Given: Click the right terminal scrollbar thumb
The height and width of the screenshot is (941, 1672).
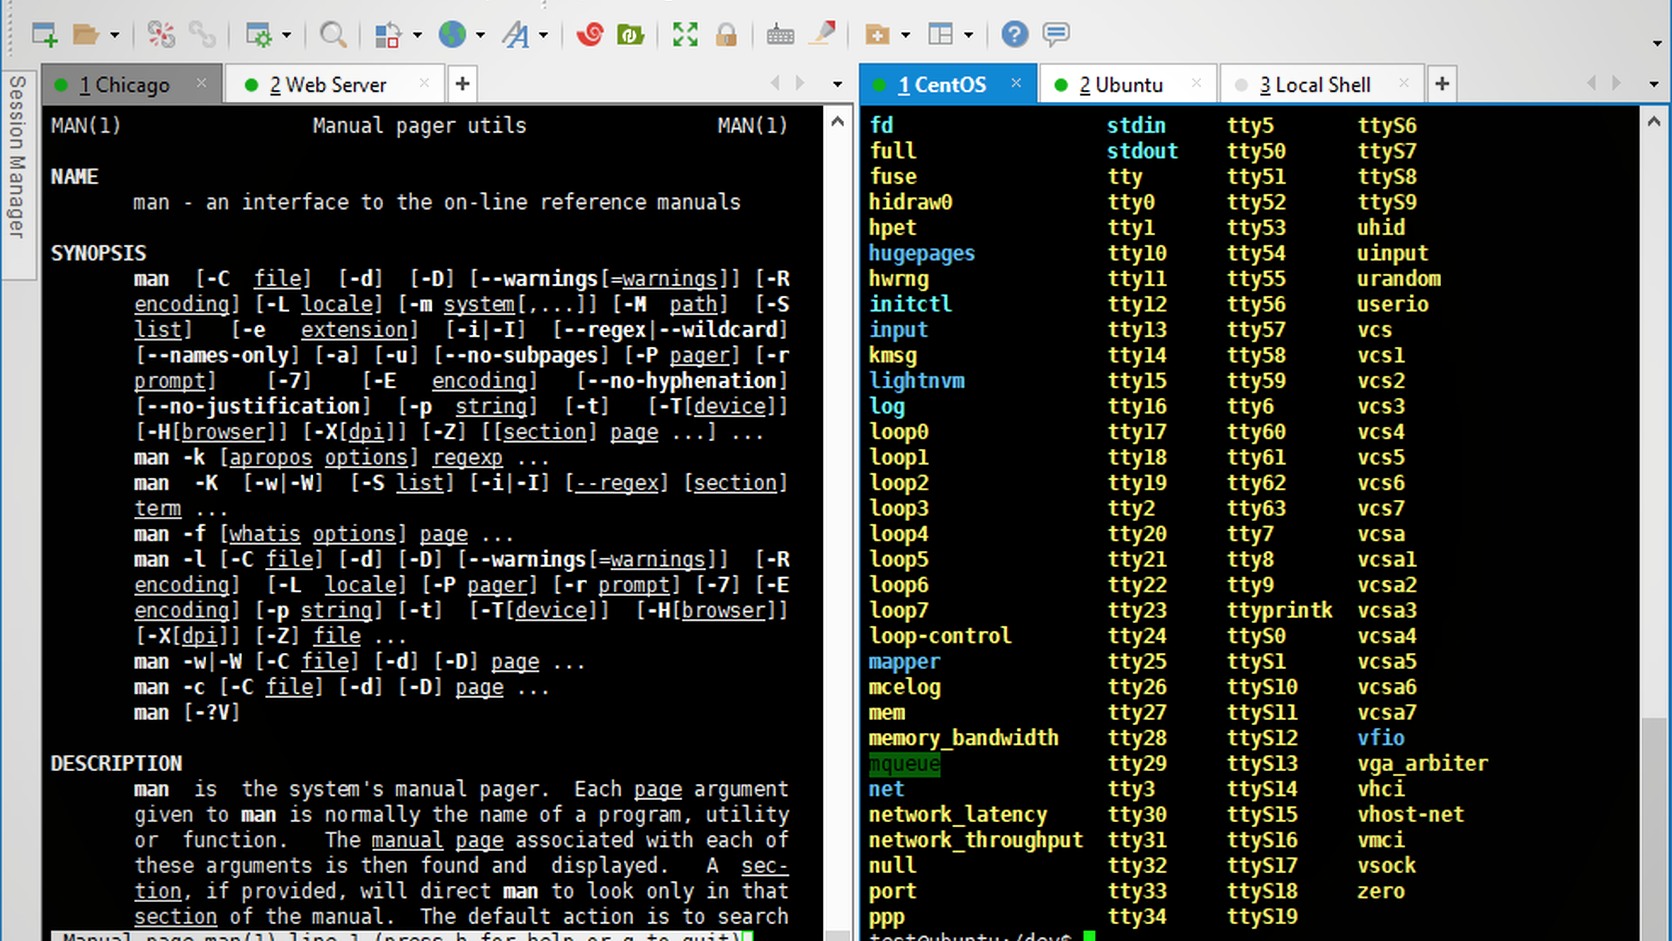Looking at the screenshot, I should coord(1654,827).
